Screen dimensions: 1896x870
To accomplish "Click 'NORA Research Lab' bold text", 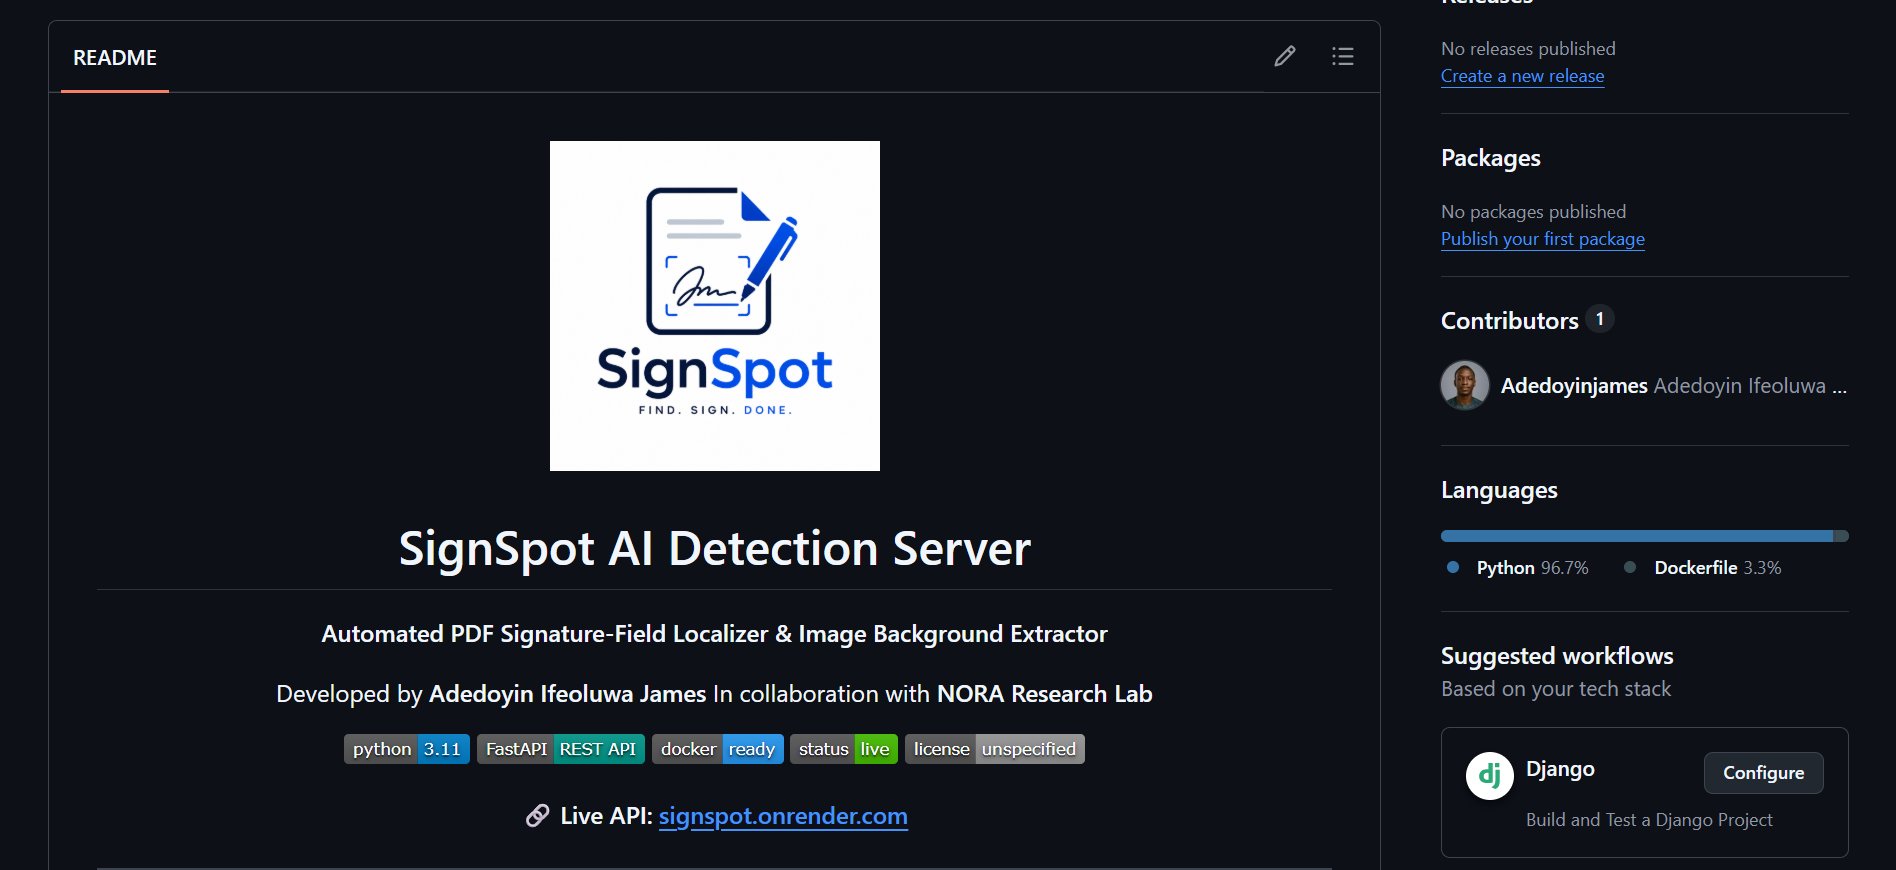I will pos(1045,694).
